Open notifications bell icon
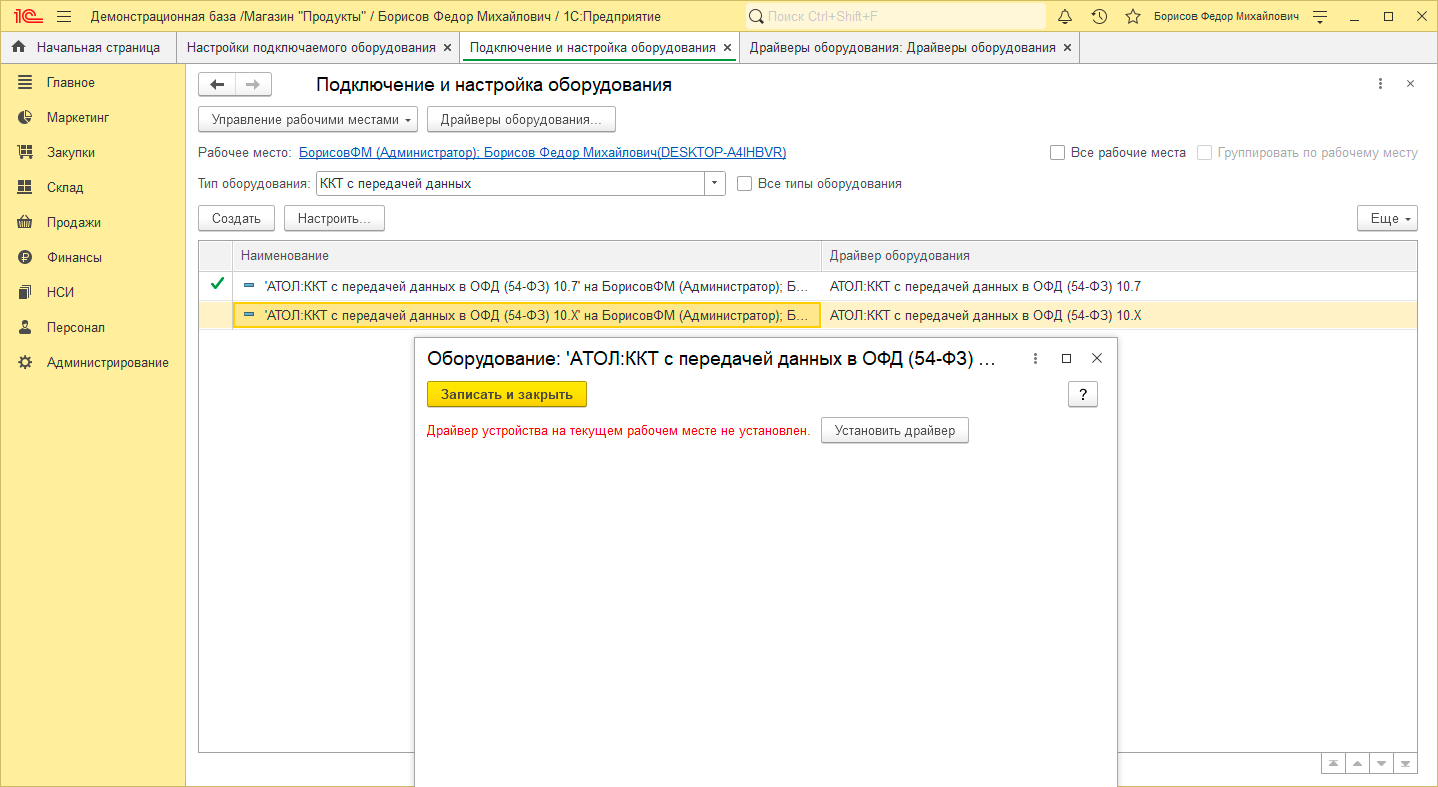The height and width of the screenshot is (787, 1438). (1065, 16)
